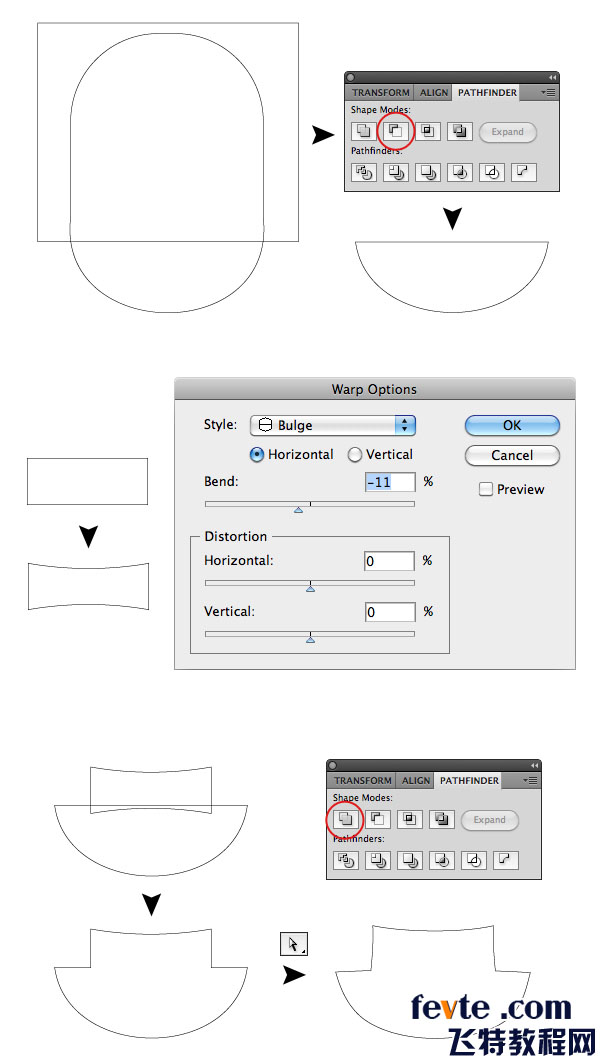Open Pathfinder tab in lower panel
Image resolution: width=600 pixels, height=1062 pixels.
(x=469, y=781)
